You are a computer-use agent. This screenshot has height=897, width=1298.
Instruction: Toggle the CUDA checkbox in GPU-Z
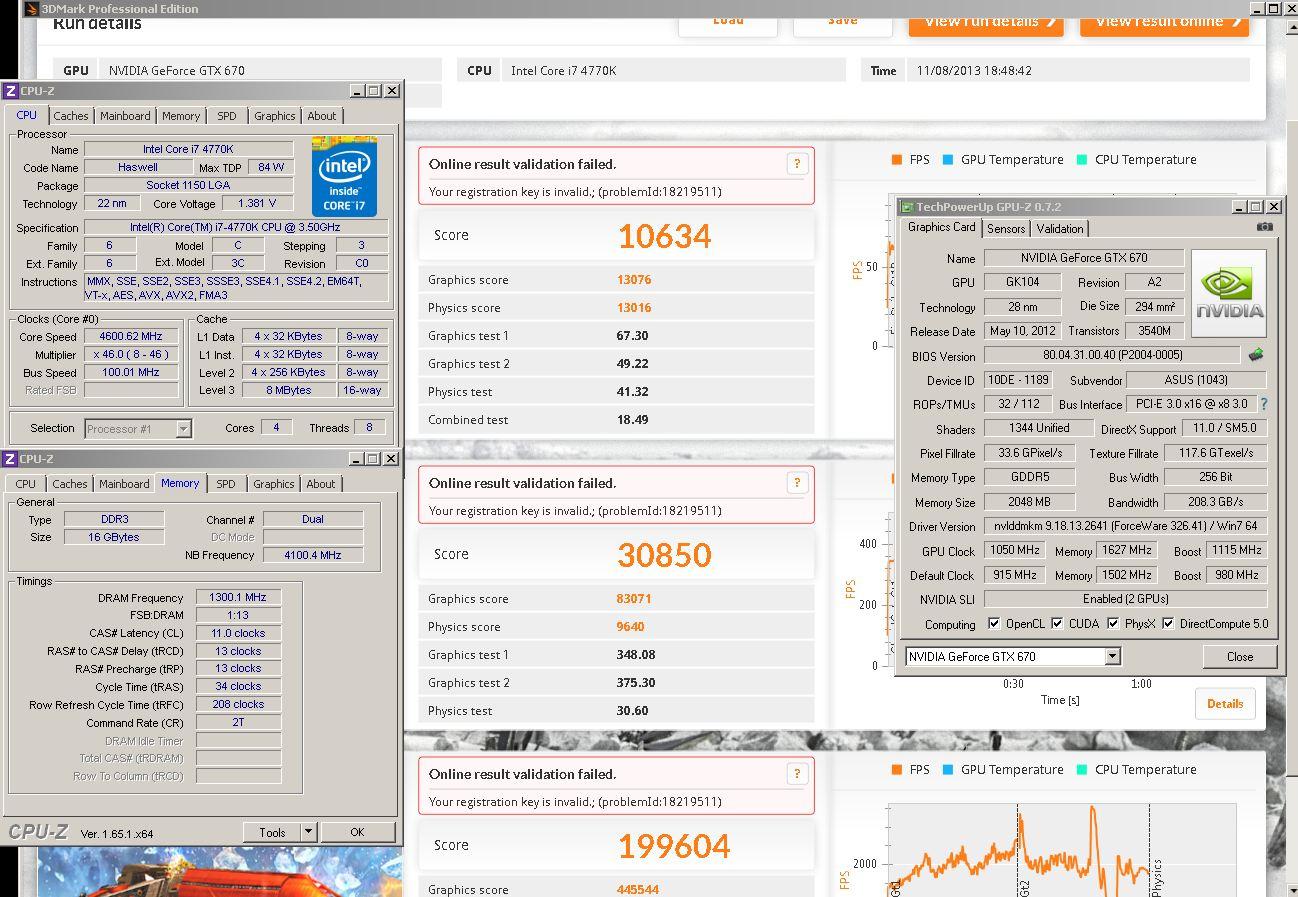point(1057,624)
